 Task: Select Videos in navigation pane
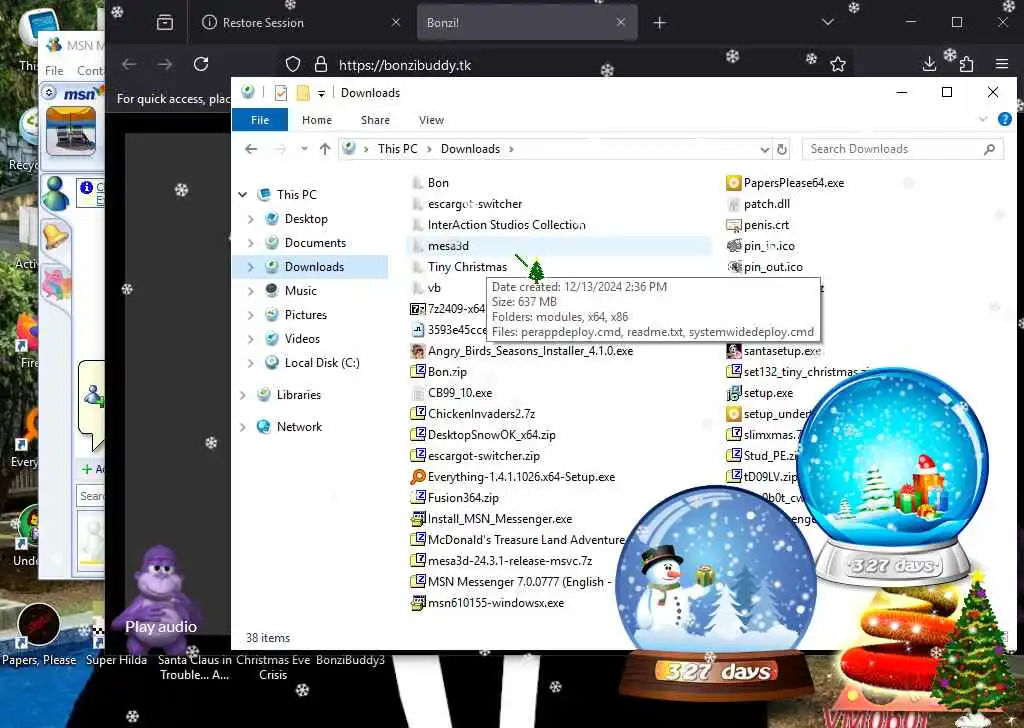tap(302, 339)
